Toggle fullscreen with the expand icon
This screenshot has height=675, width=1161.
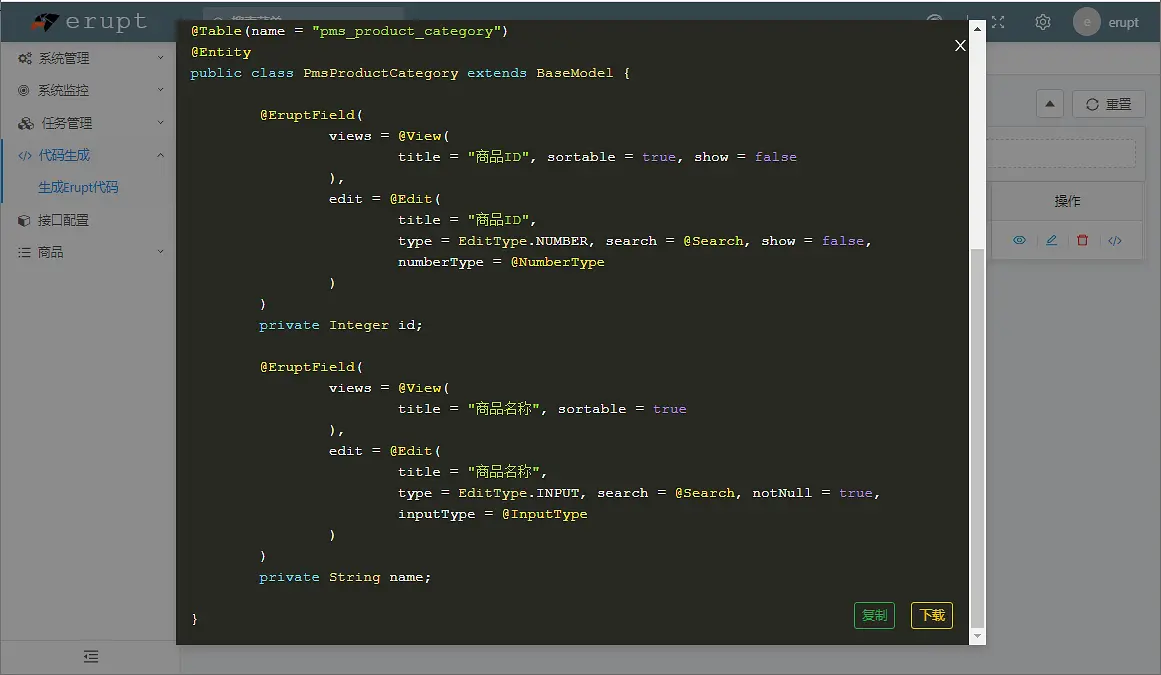(x=998, y=22)
